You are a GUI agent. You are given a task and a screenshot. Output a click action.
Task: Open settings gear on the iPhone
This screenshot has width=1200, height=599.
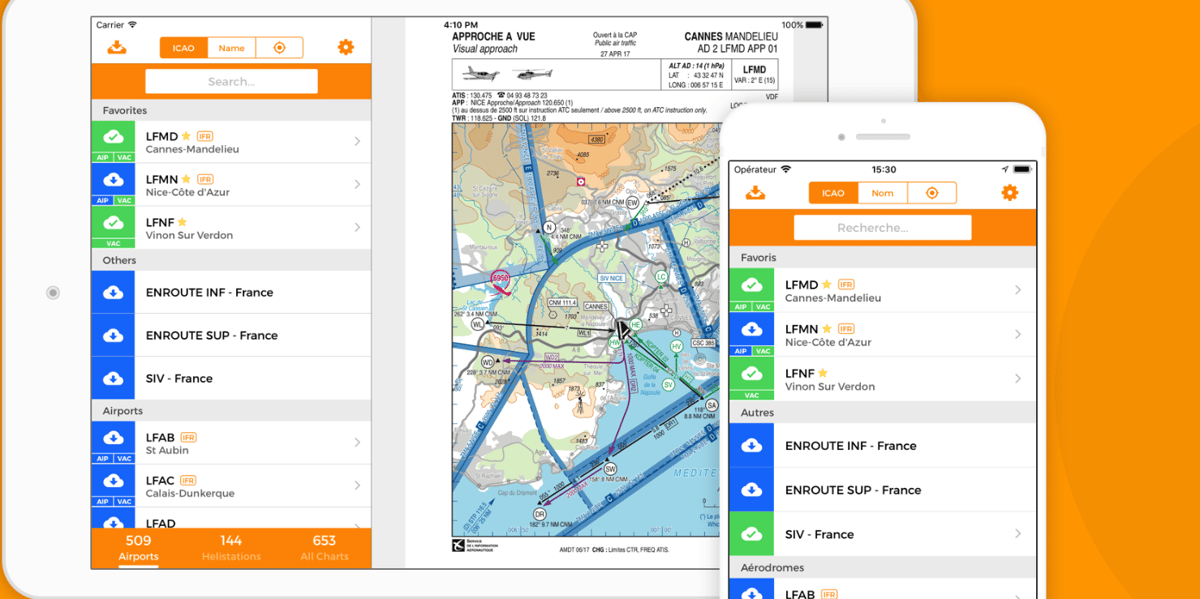[1010, 193]
